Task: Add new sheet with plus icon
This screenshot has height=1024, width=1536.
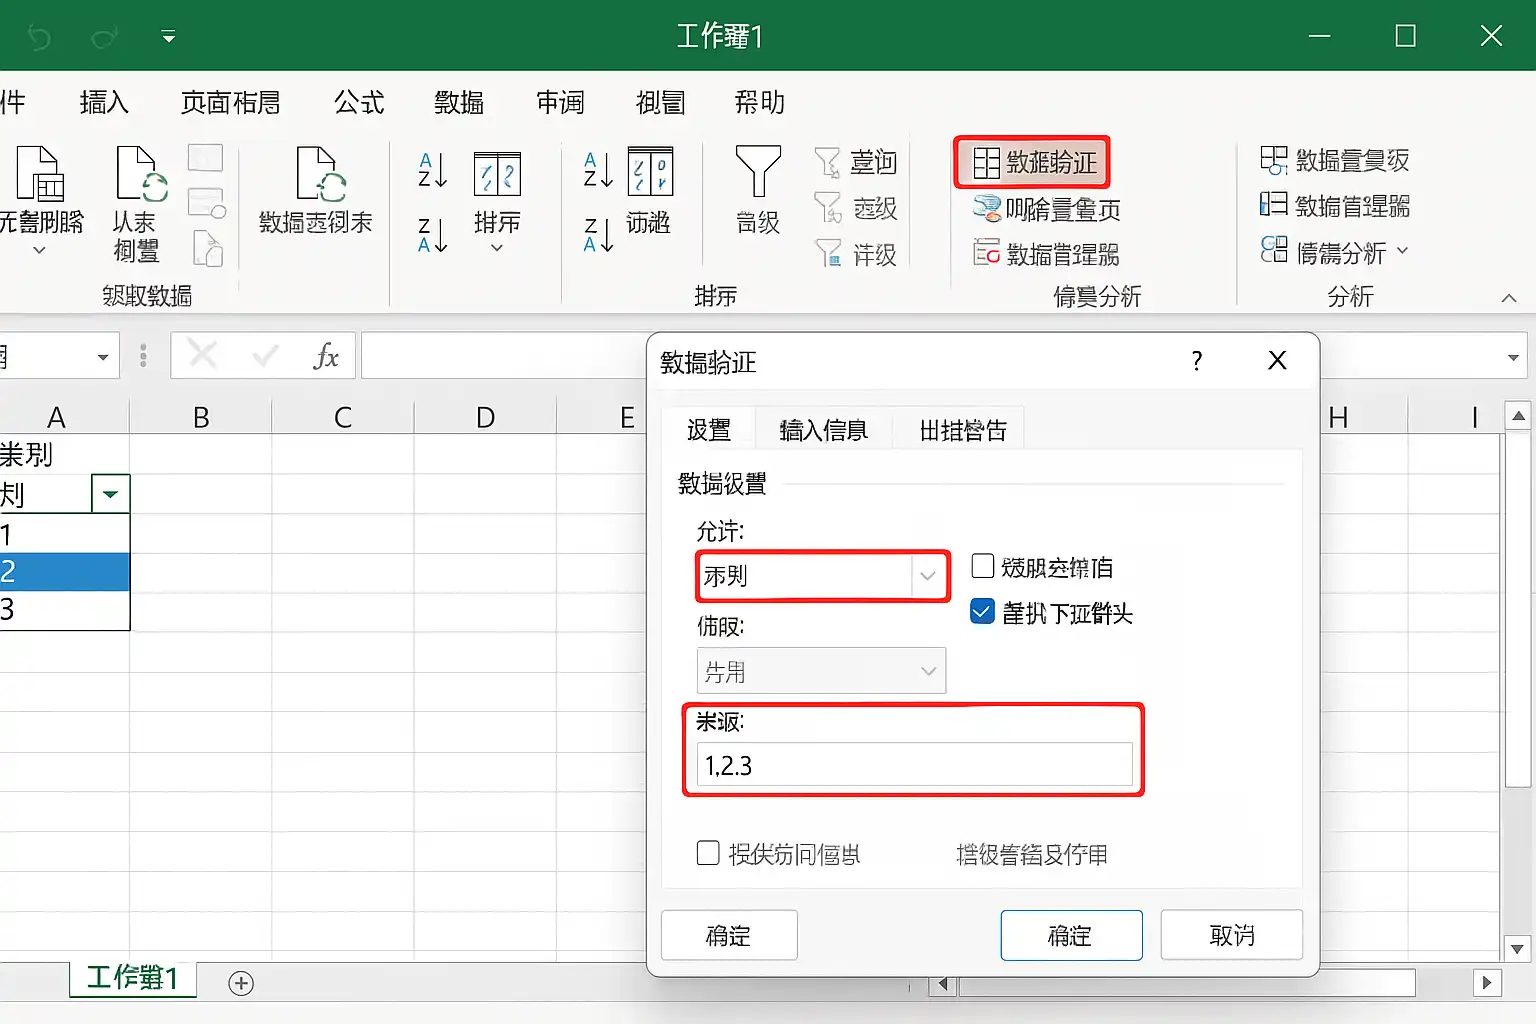Action: [241, 983]
